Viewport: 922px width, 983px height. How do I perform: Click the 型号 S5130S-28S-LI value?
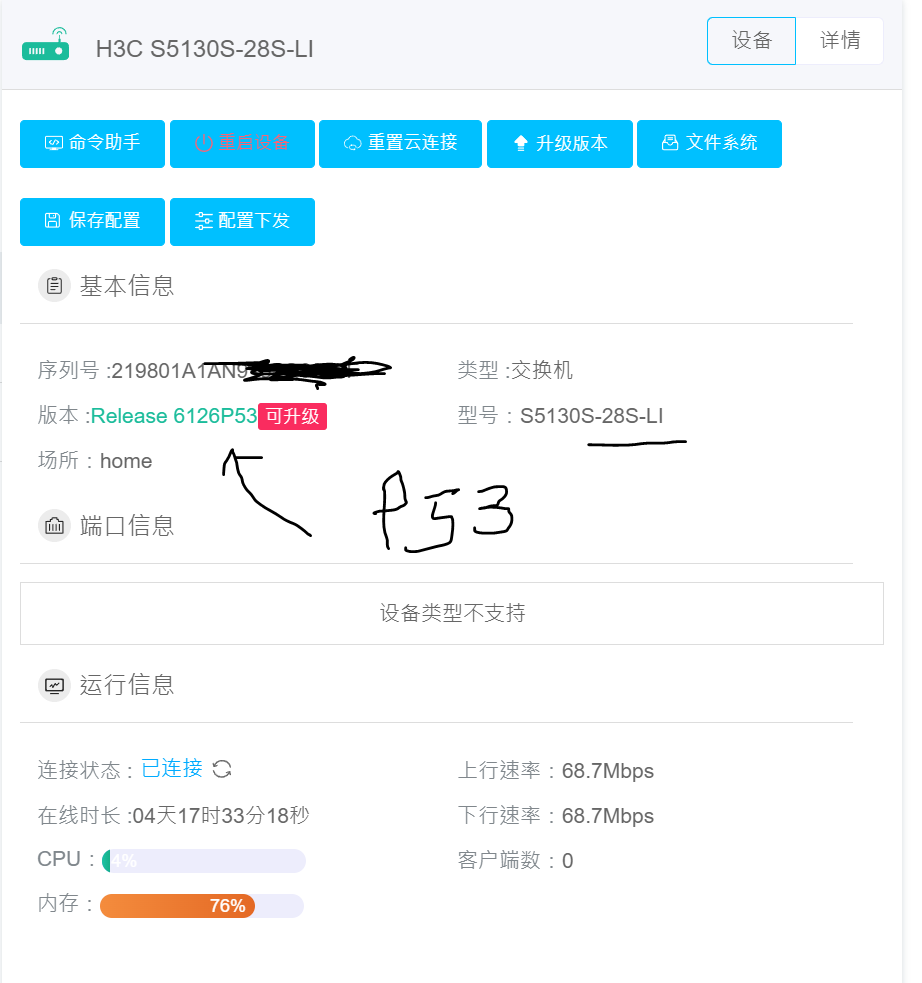coord(592,416)
